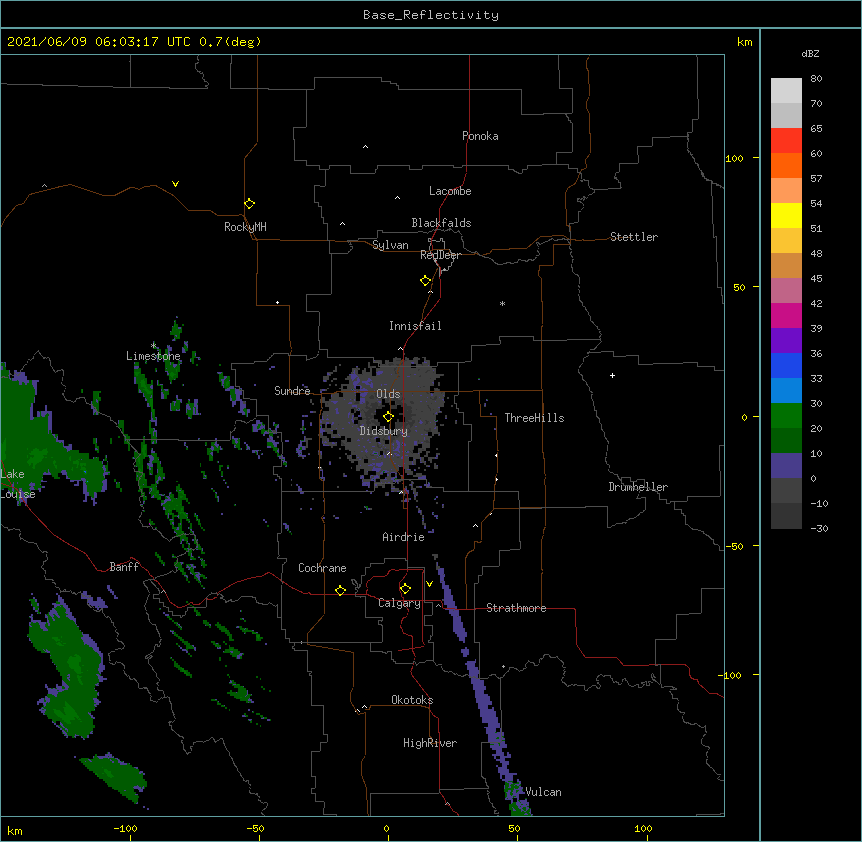This screenshot has height=842, width=862.
Task: Click the Base_Reflectivity title
Action: [x=431, y=15]
